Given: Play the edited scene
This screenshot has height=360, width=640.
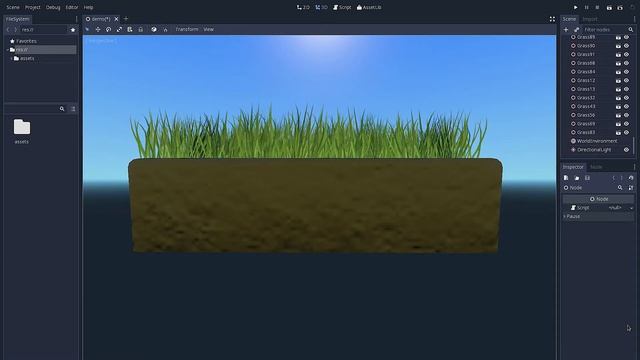Looking at the screenshot, I should (609, 7).
